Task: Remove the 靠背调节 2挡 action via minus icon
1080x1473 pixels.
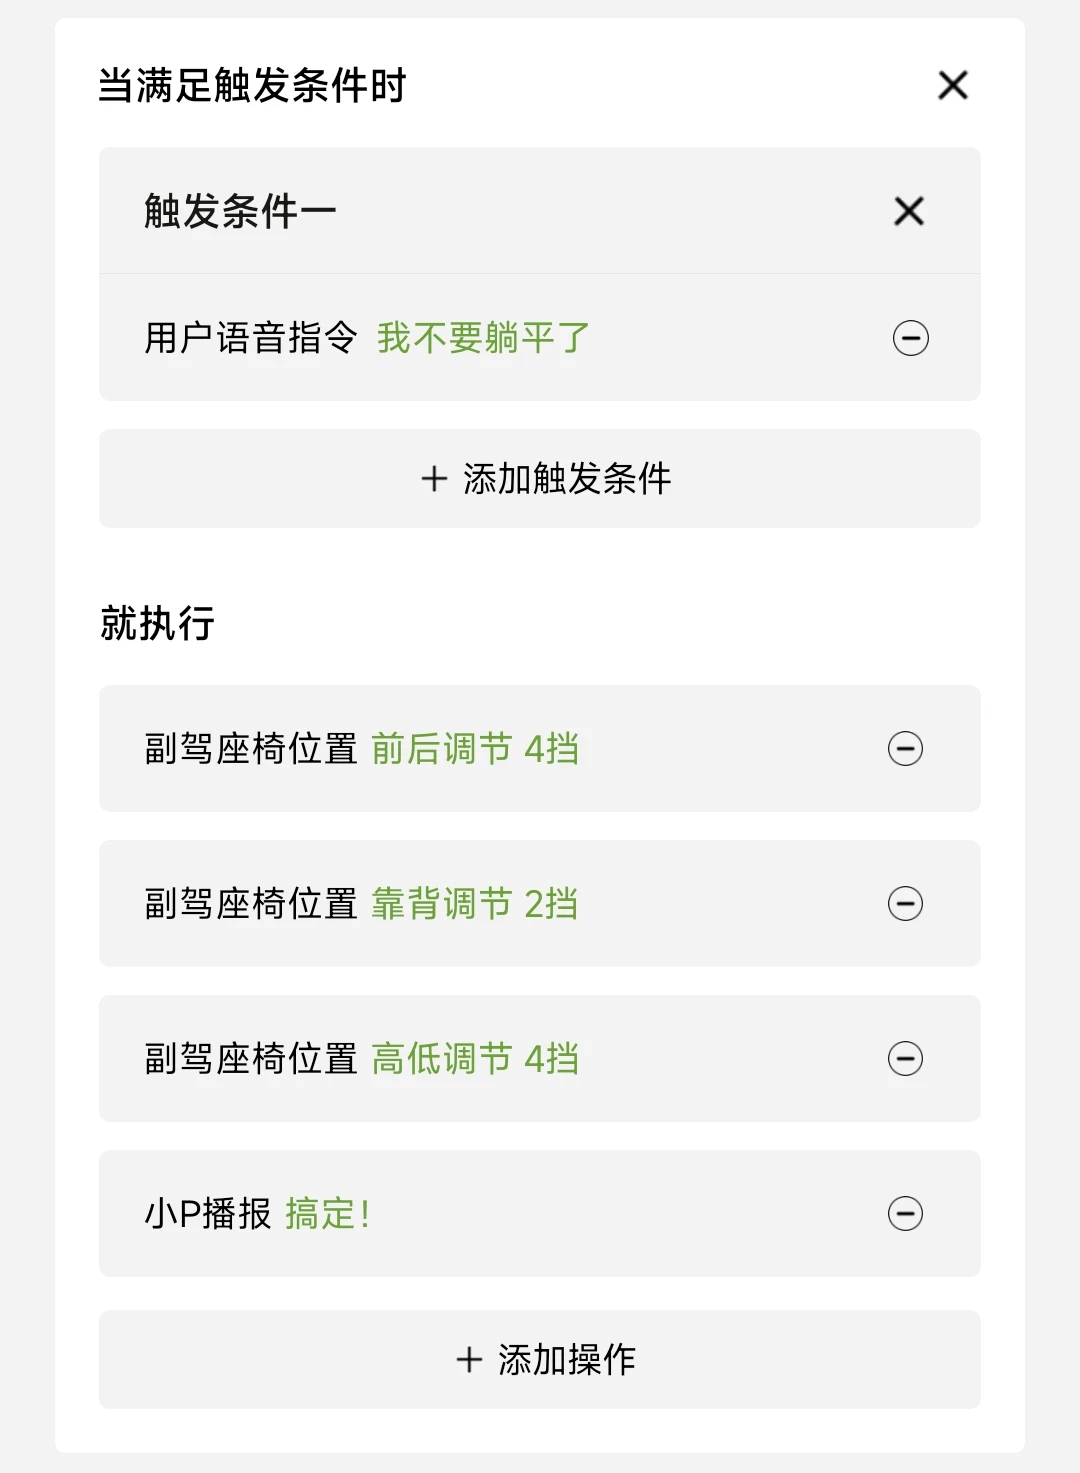Action: click(905, 903)
